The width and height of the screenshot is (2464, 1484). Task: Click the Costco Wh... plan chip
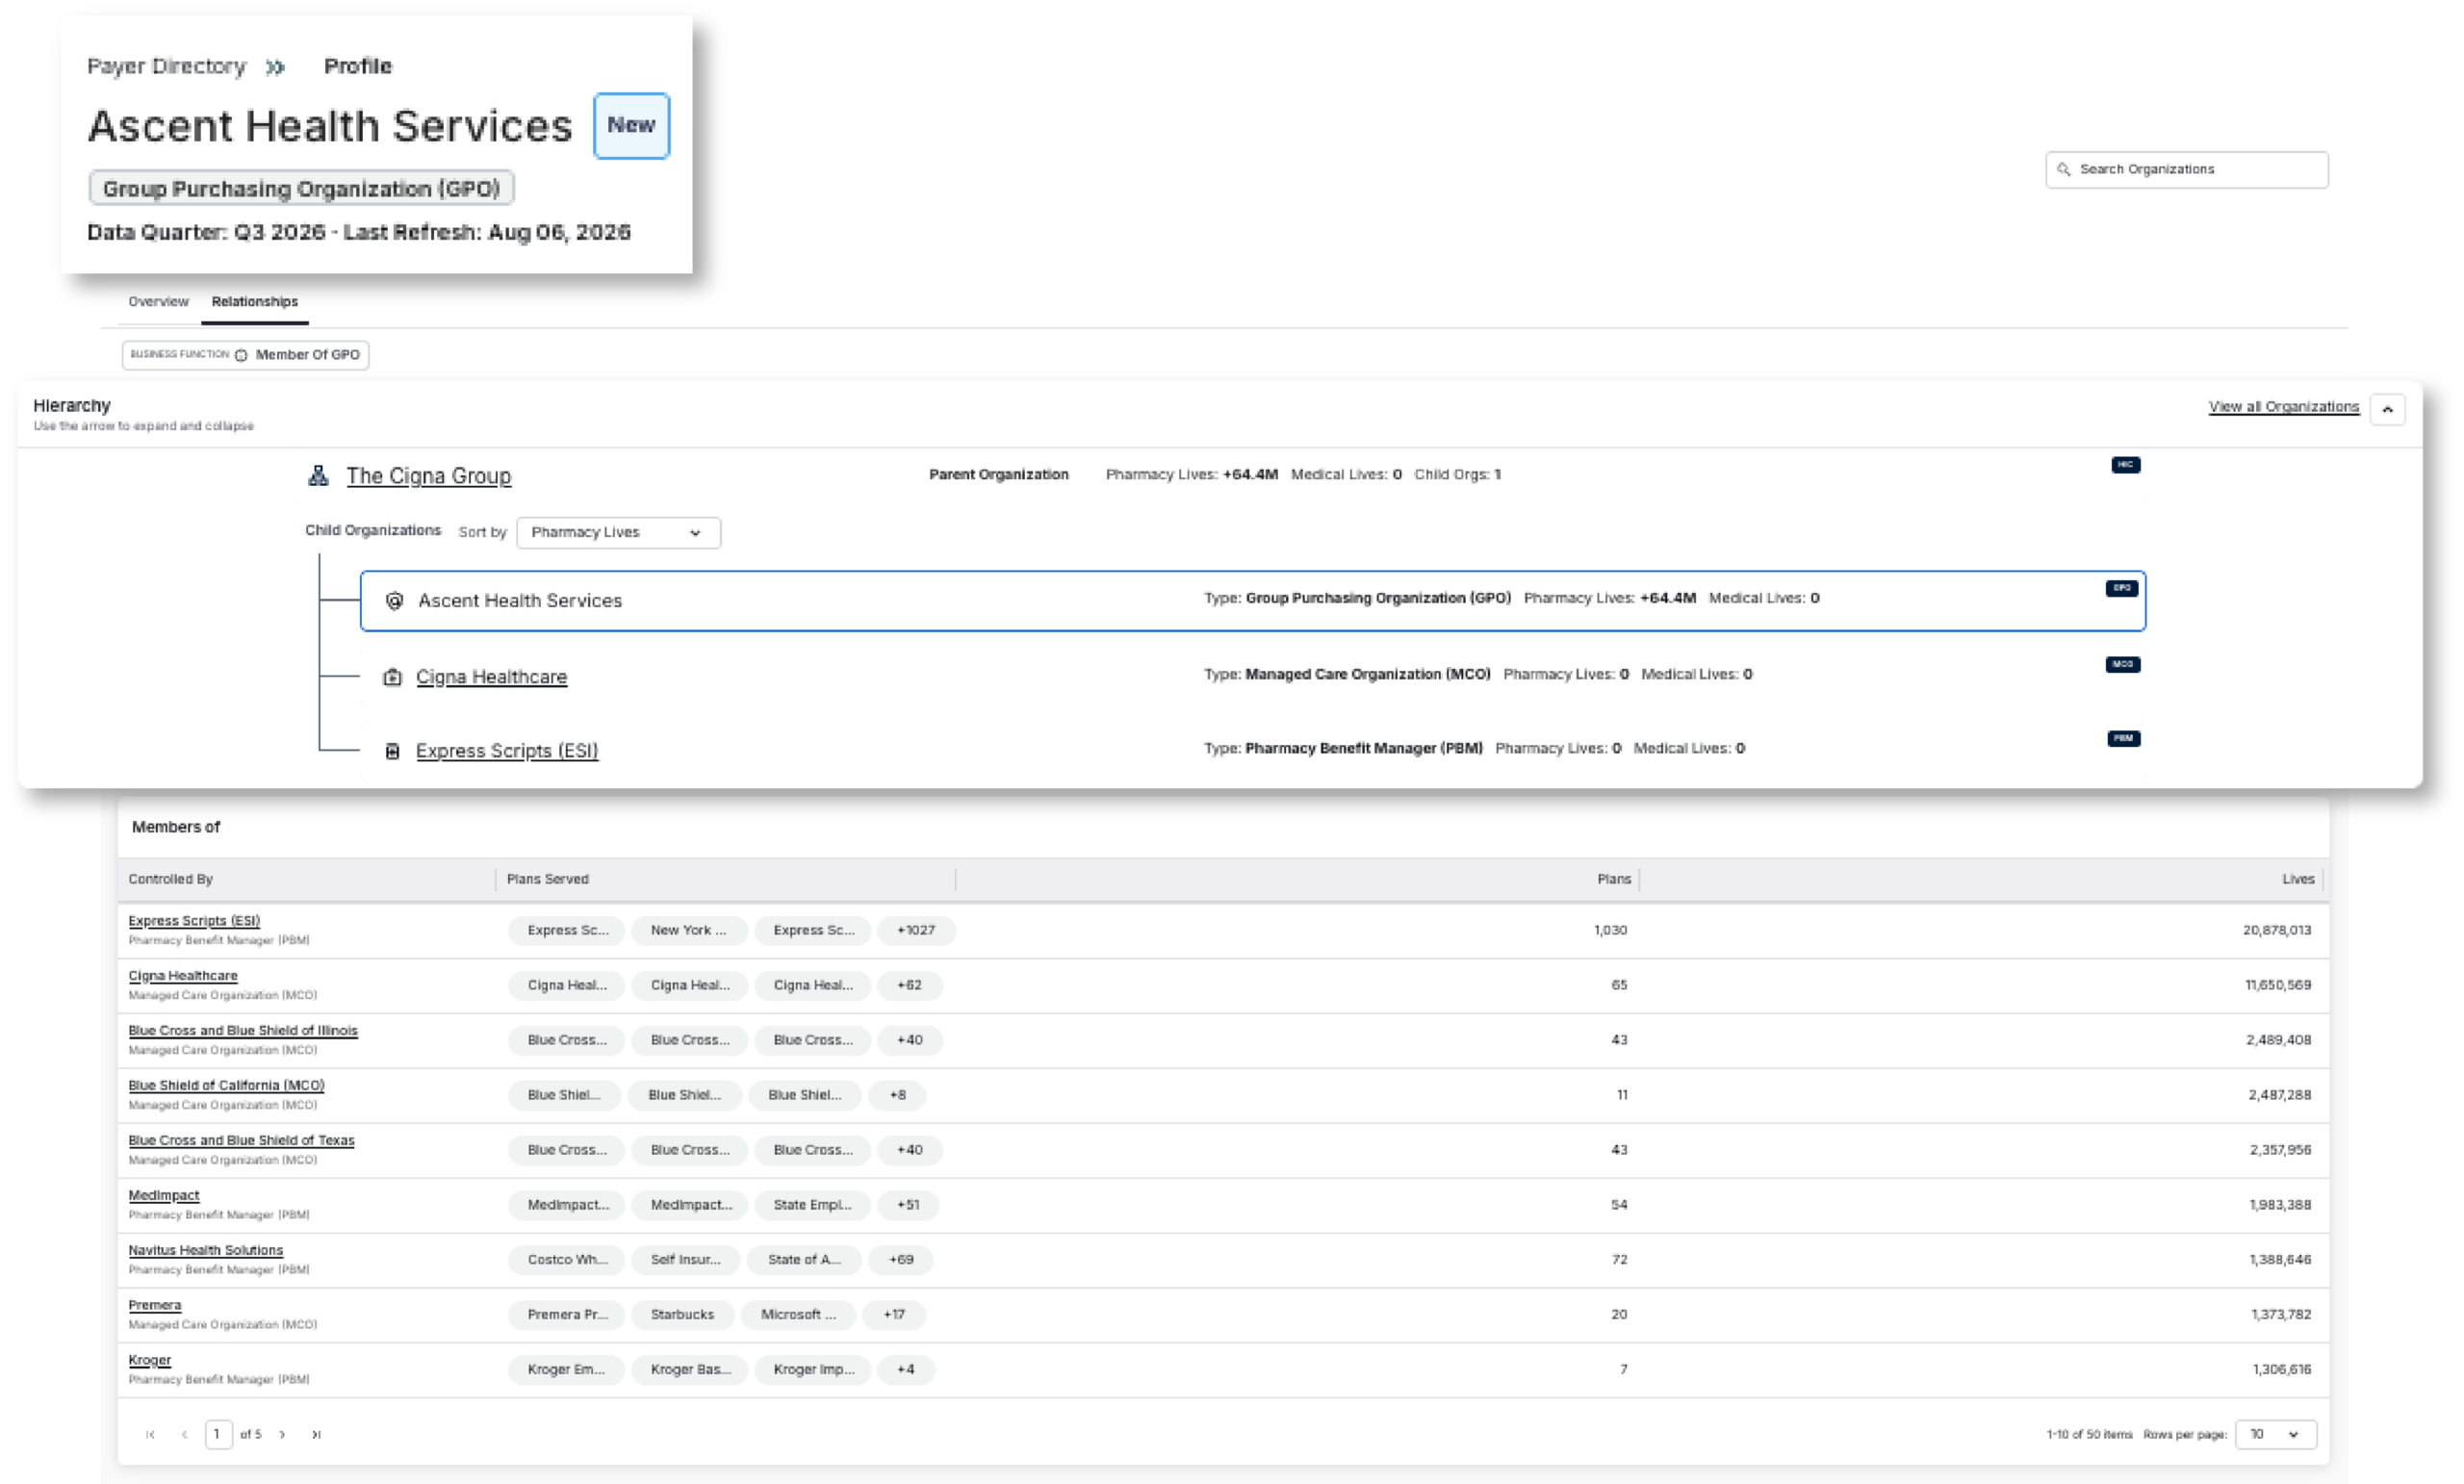click(x=567, y=1260)
